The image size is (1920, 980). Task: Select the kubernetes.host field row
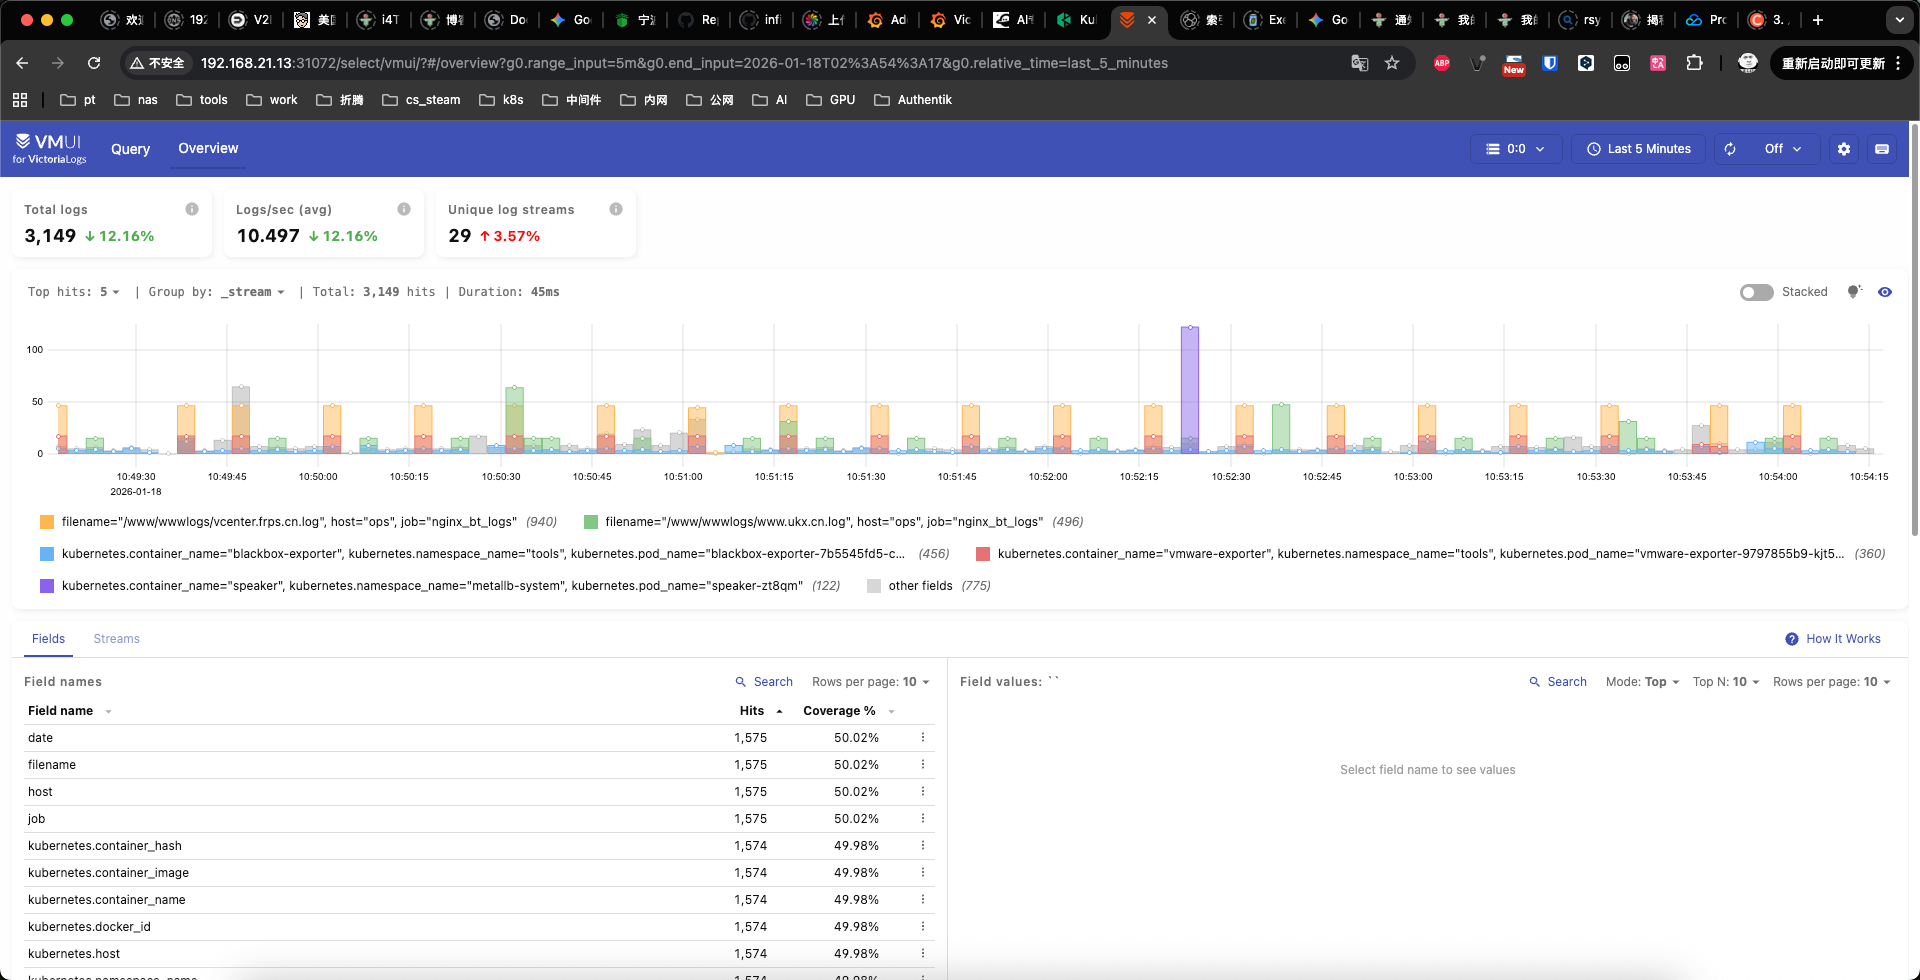click(74, 953)
